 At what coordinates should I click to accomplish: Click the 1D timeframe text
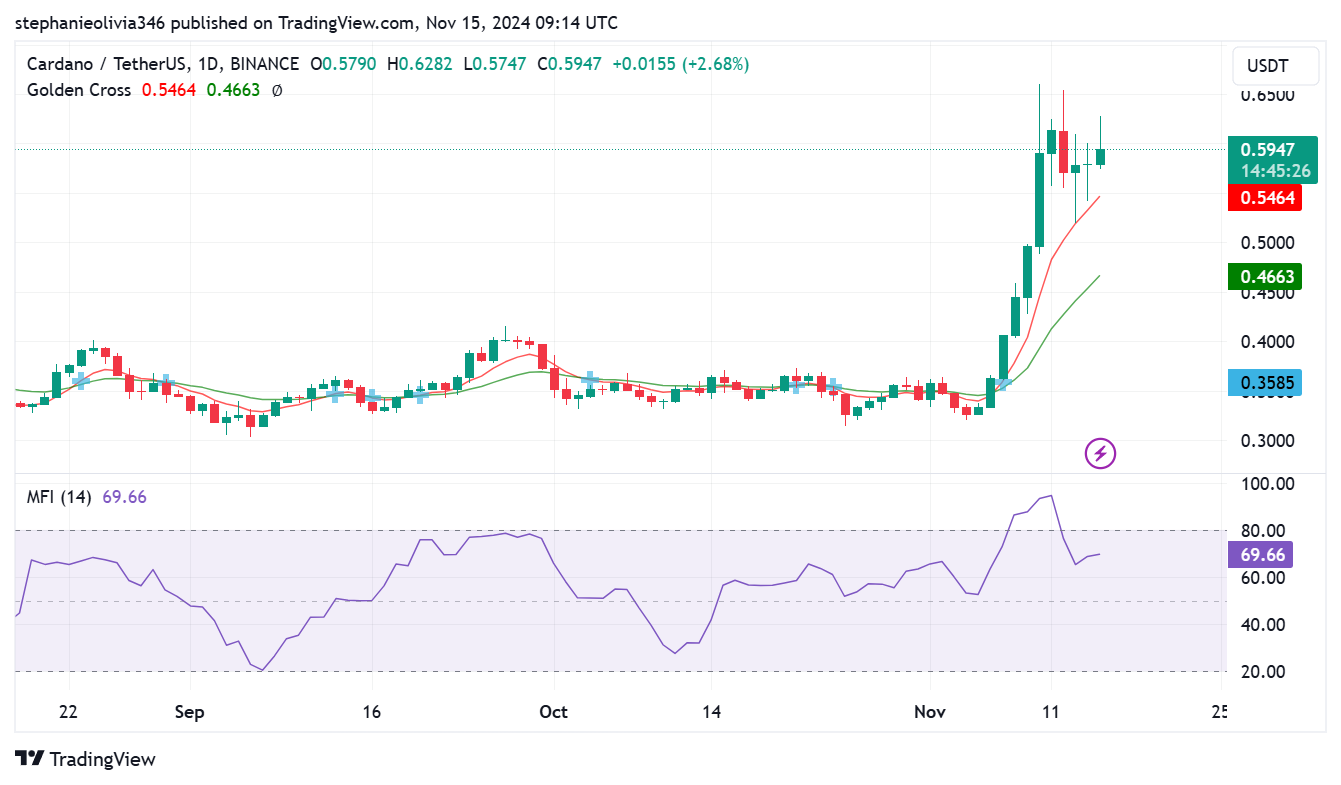209,64
